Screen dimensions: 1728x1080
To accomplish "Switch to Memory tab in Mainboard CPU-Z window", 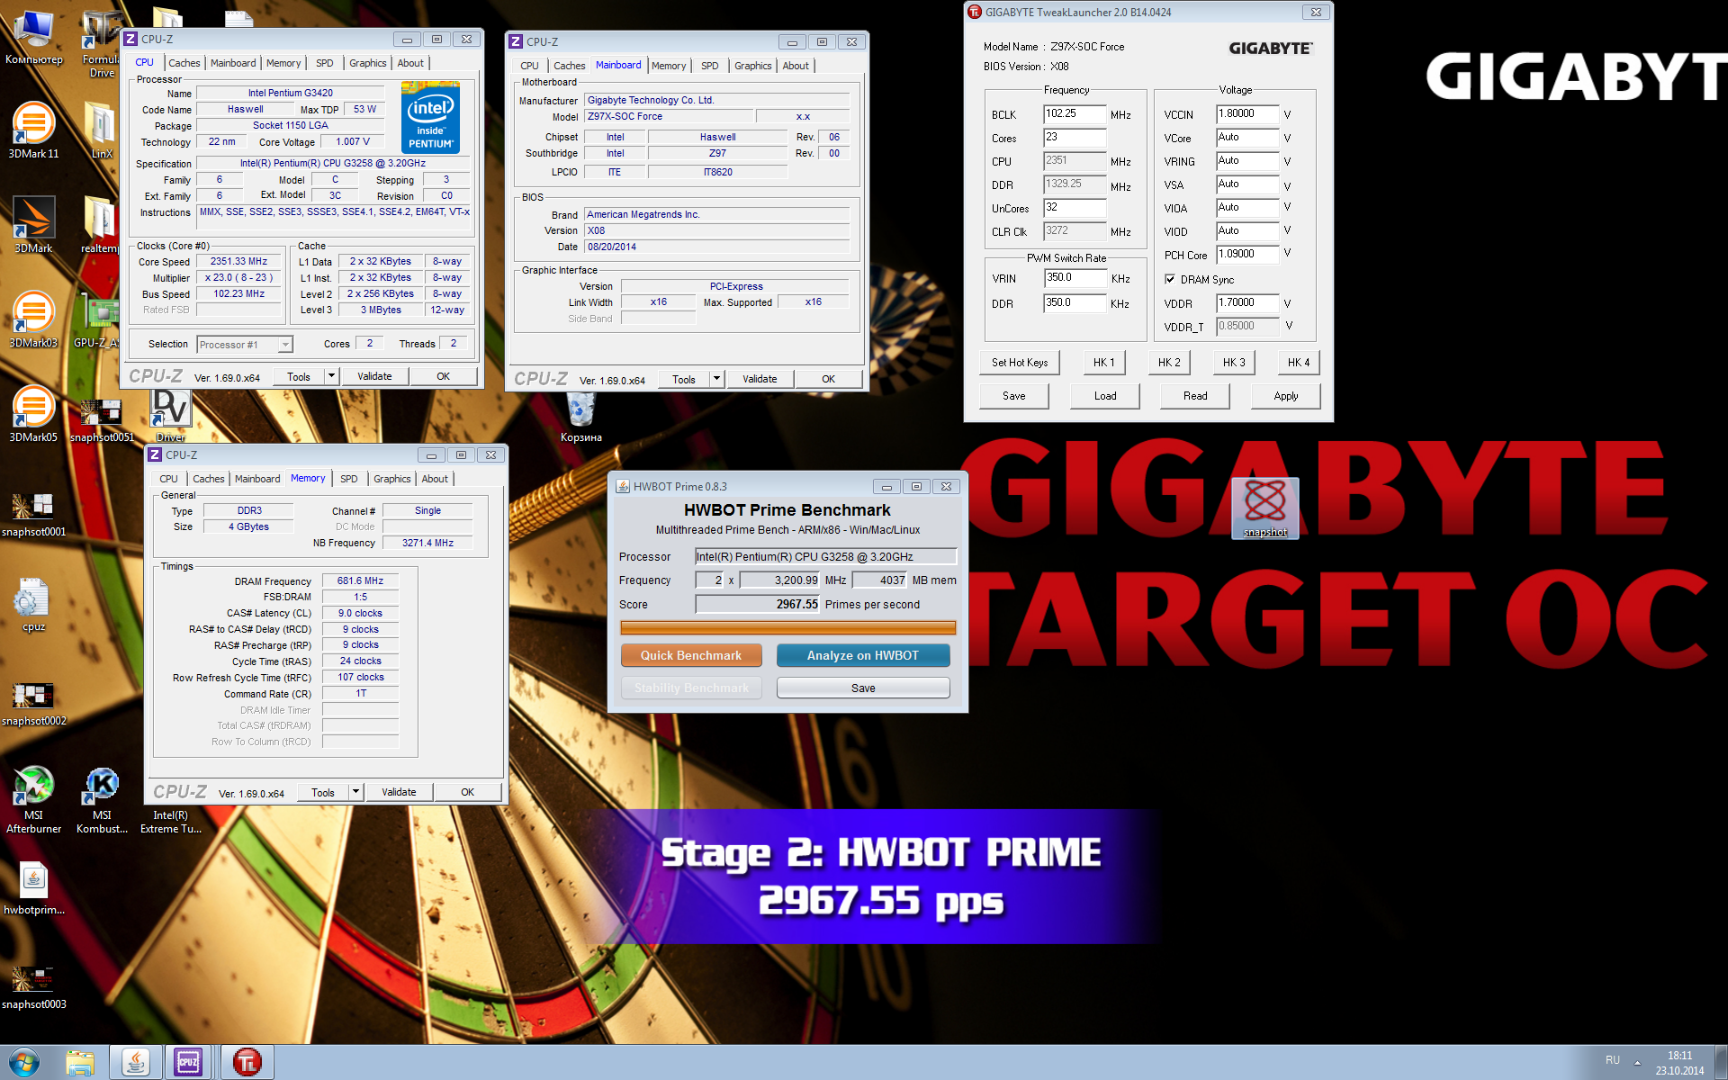I will (x=669, y=66).
